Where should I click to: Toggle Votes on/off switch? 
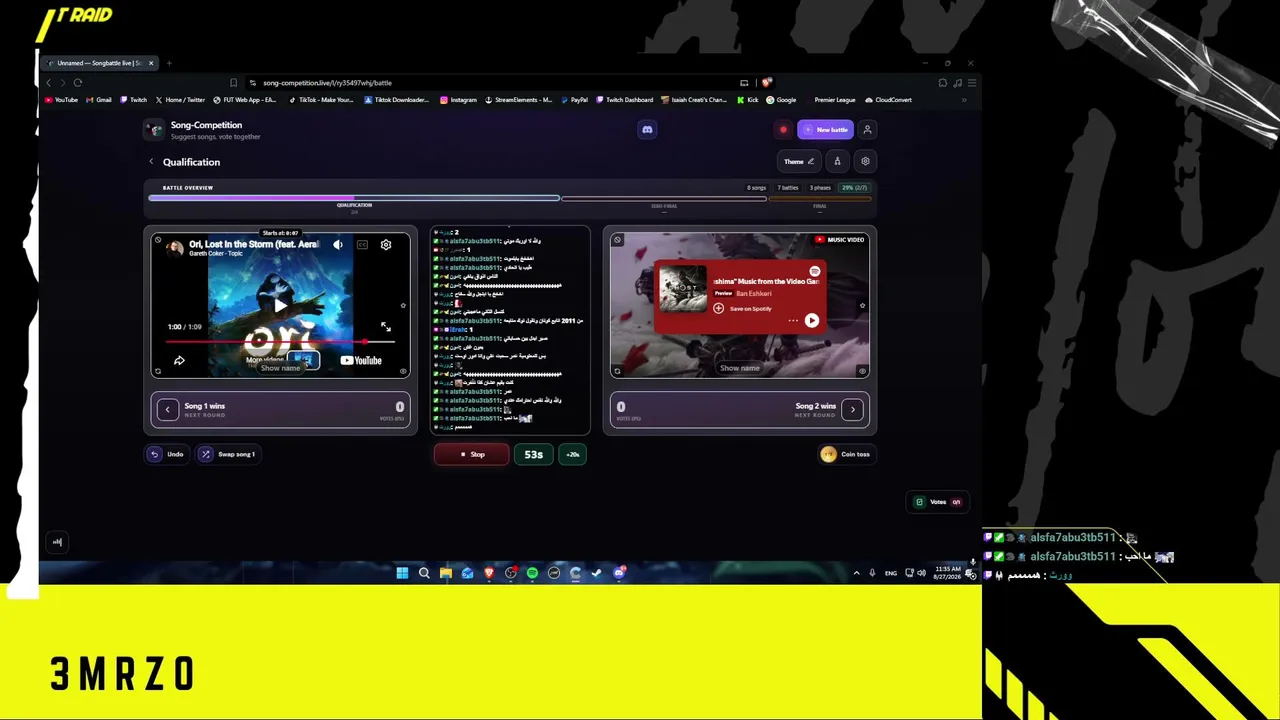938,502
